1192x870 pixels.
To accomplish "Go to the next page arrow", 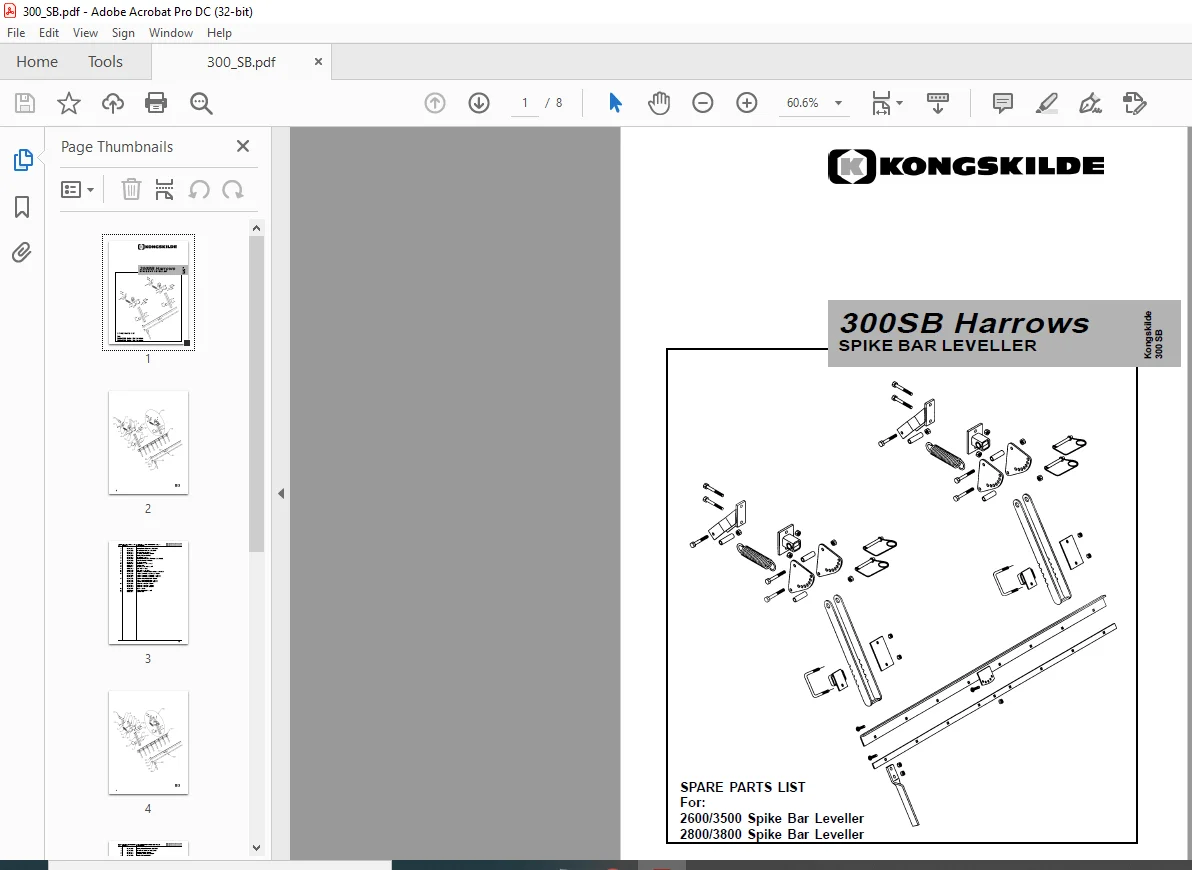I will pyautogui.click(x=479, y=103).
